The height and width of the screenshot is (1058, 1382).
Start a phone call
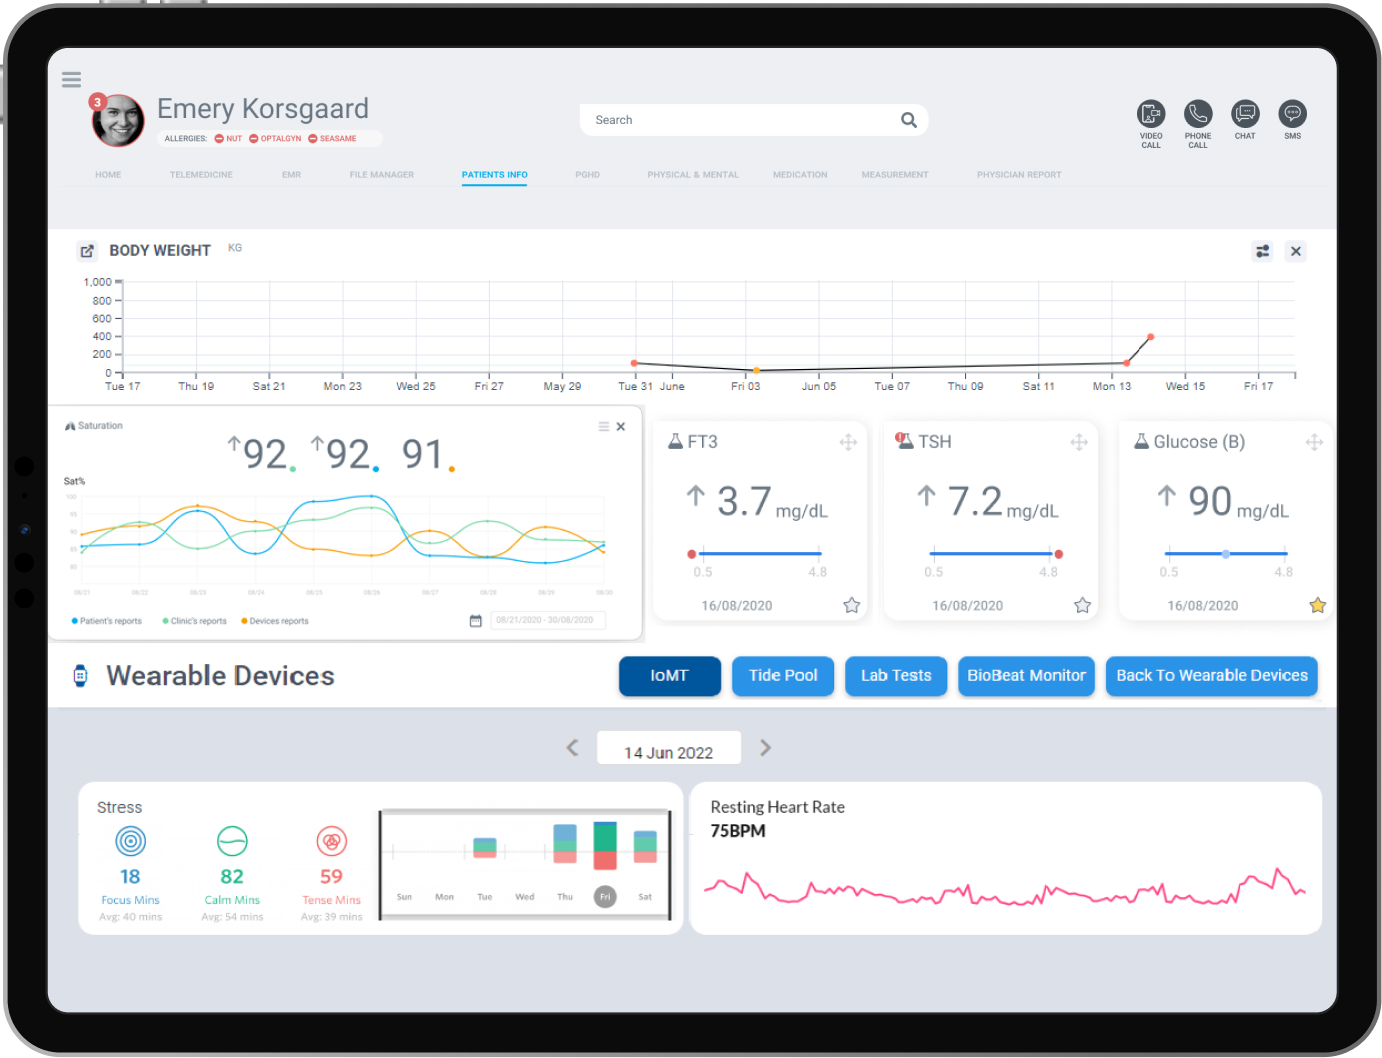tap(1198, 114)
